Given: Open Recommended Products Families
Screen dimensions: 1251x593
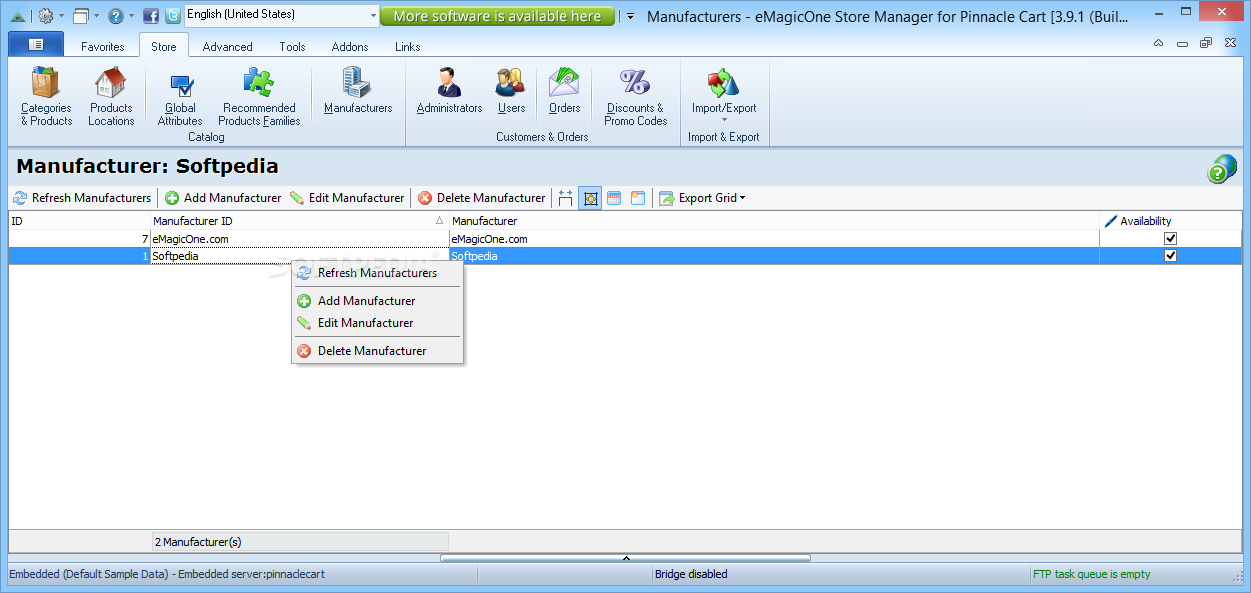Looking at the screenshot, I should [259, 97].
